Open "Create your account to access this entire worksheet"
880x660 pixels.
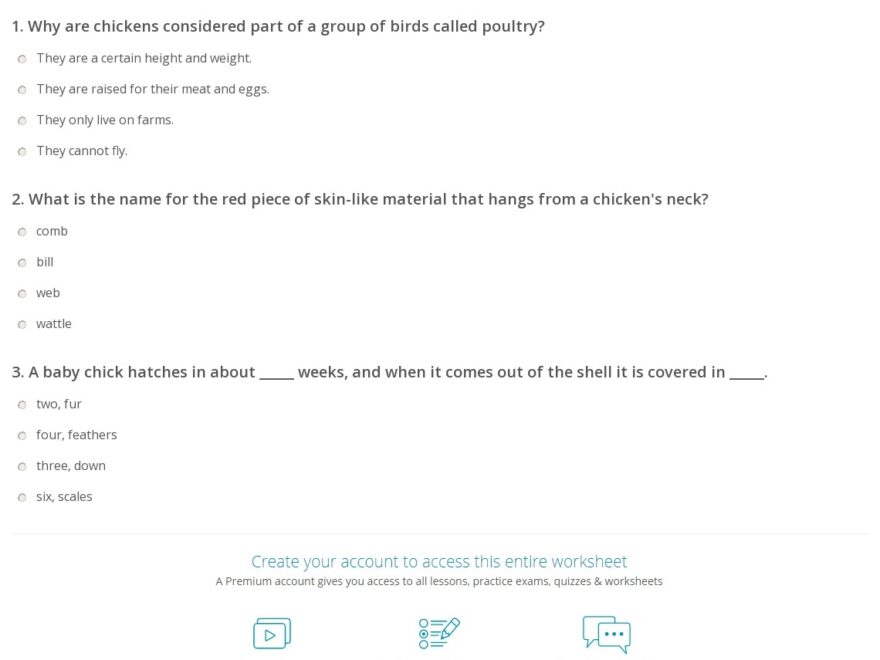[x=440, y=561]
